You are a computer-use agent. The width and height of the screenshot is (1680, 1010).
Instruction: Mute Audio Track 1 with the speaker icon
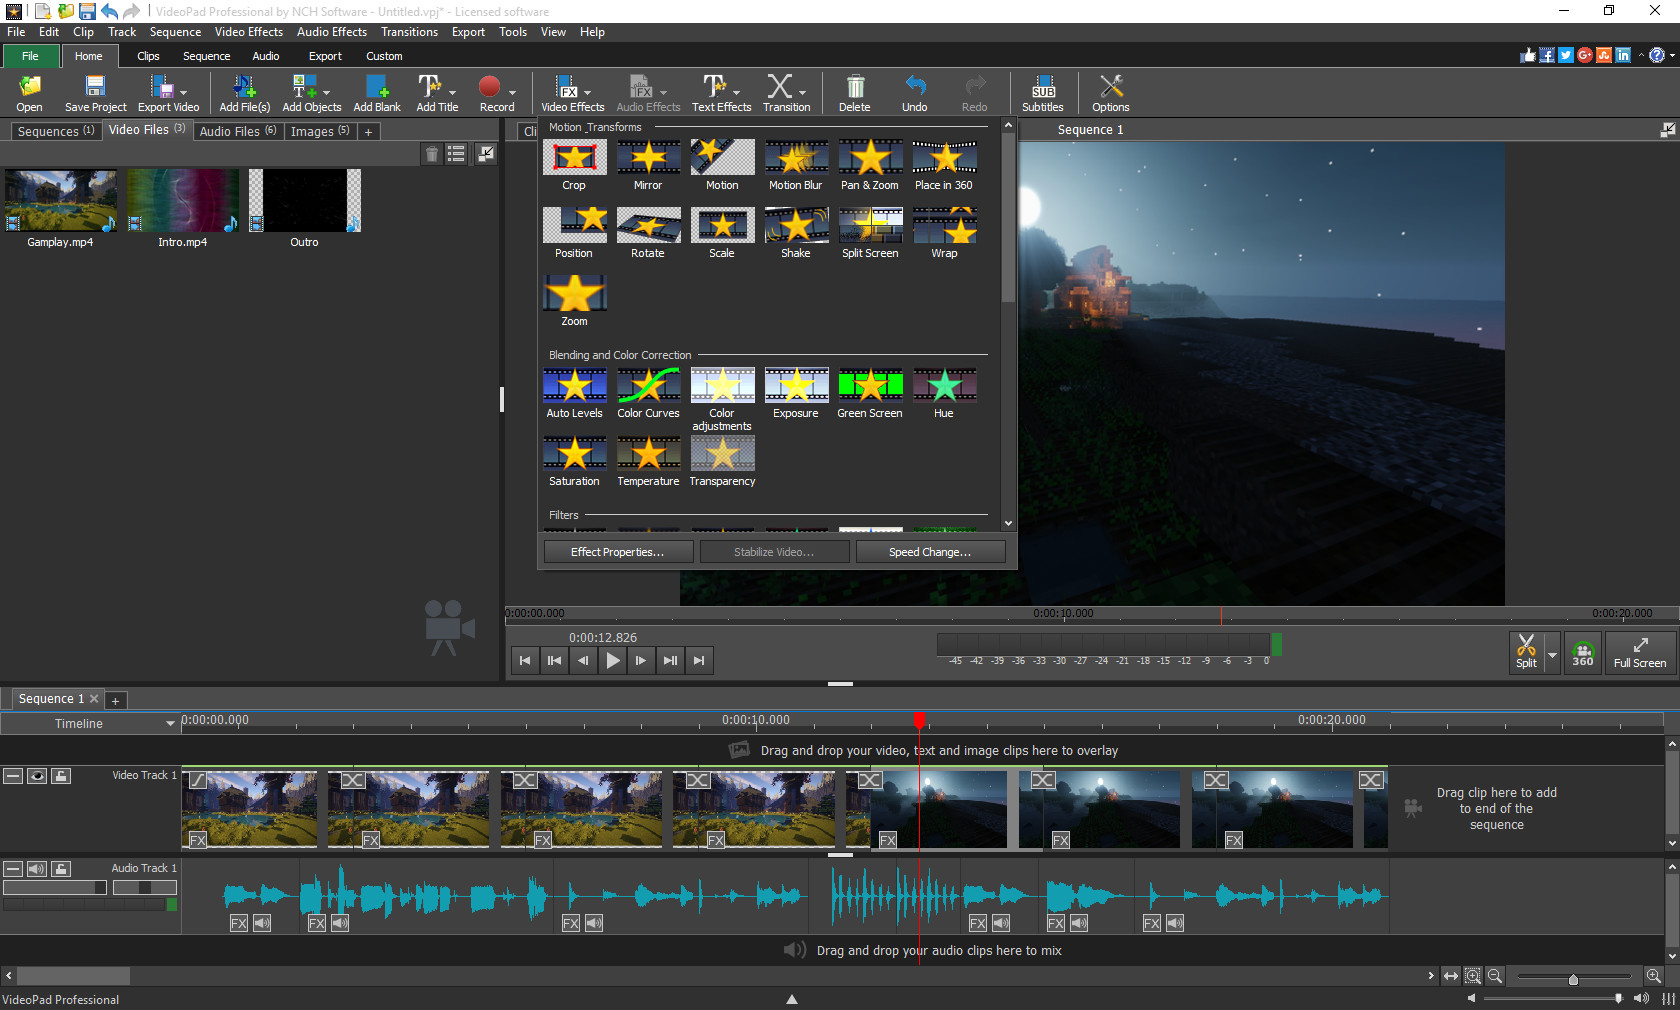click(37, 868)
